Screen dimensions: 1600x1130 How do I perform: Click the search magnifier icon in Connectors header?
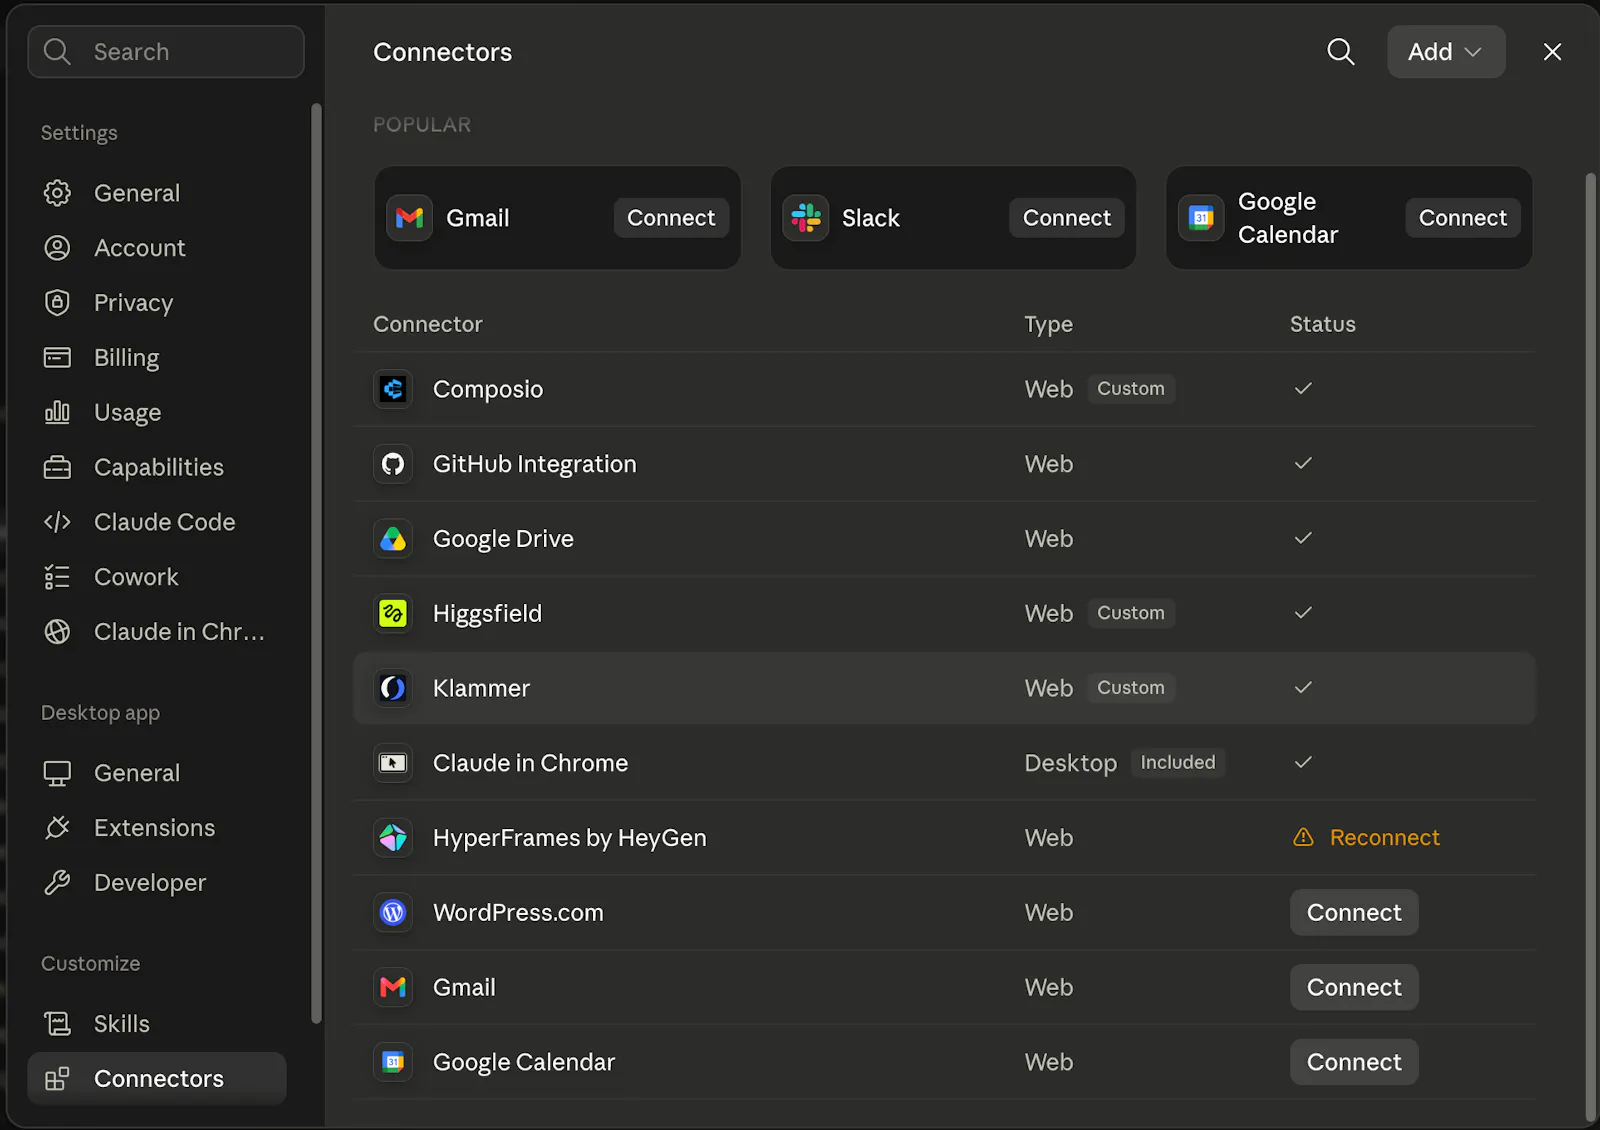pos(1341,52)
